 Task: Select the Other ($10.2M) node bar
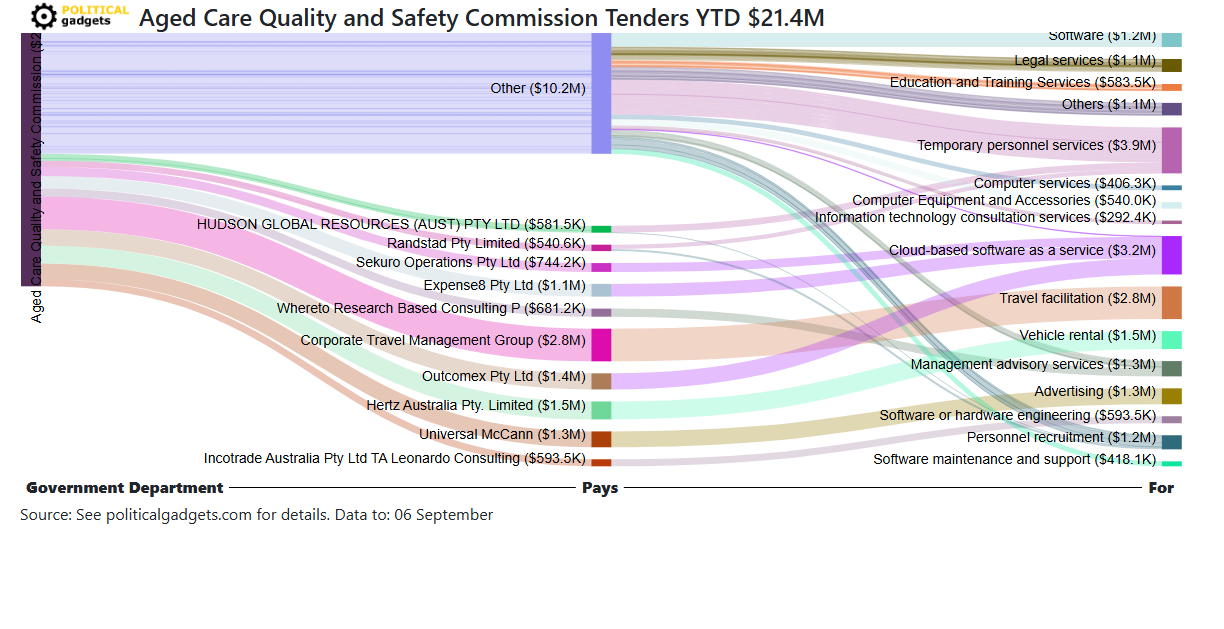tap(601, 93)
